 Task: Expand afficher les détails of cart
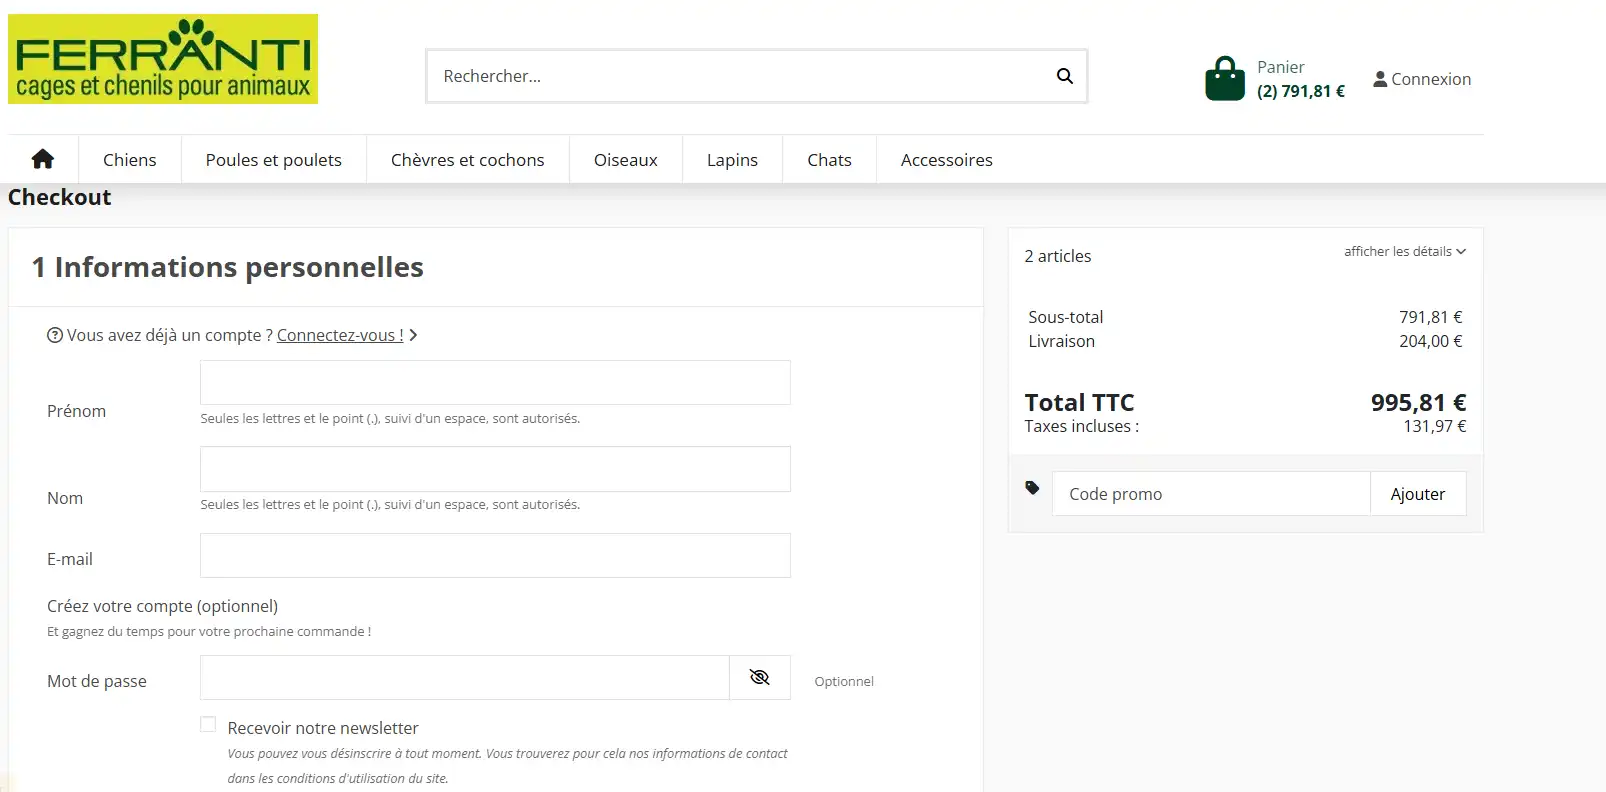point(1405,251)
